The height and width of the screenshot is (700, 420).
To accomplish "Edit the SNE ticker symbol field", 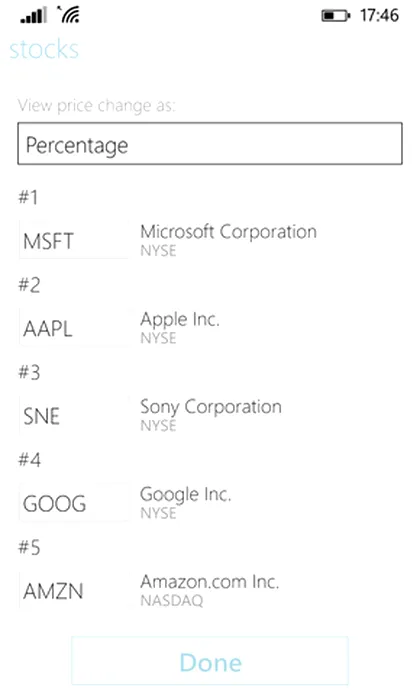I will 74,415.
